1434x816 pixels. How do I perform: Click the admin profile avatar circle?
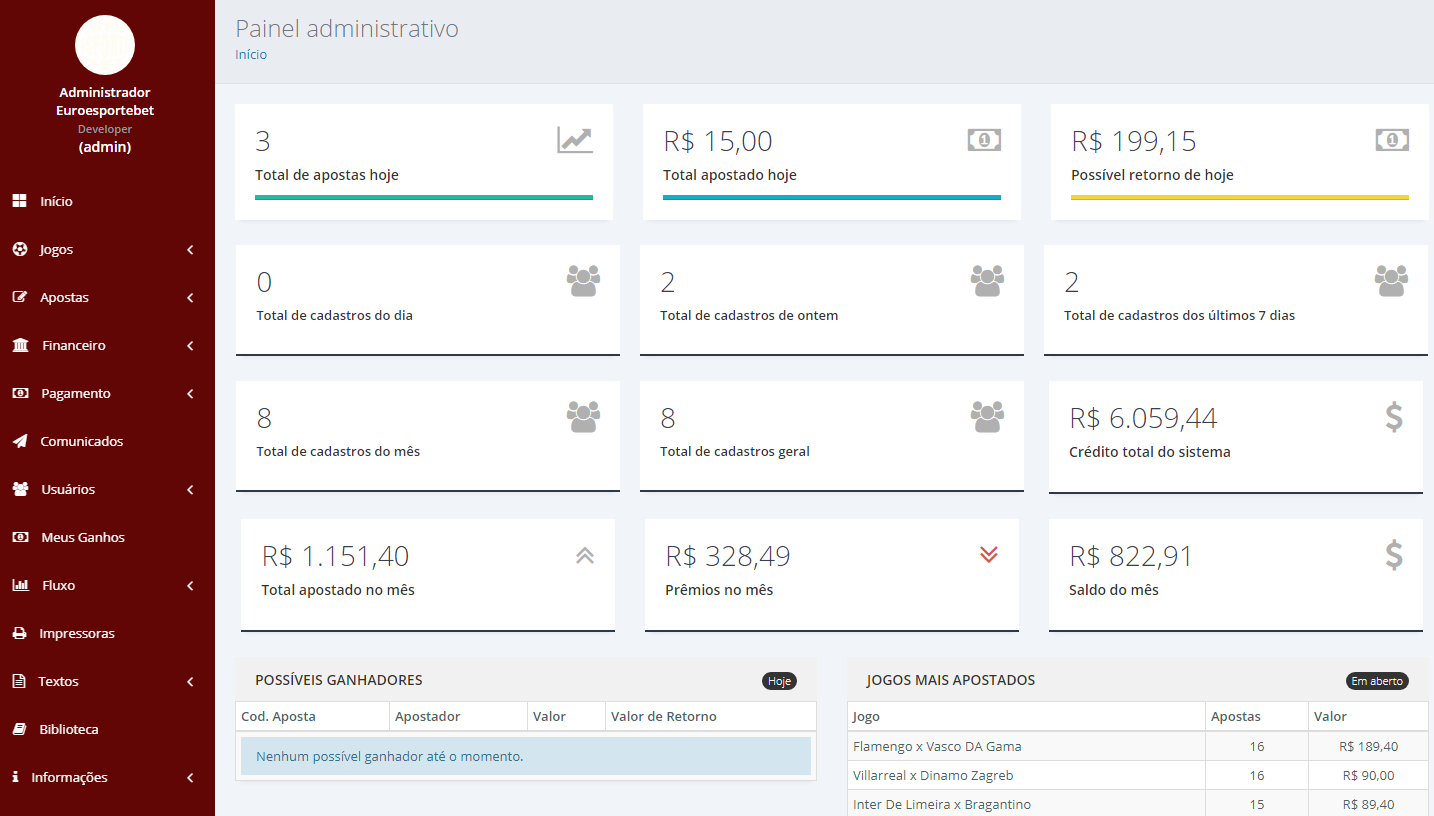point(105,45)
